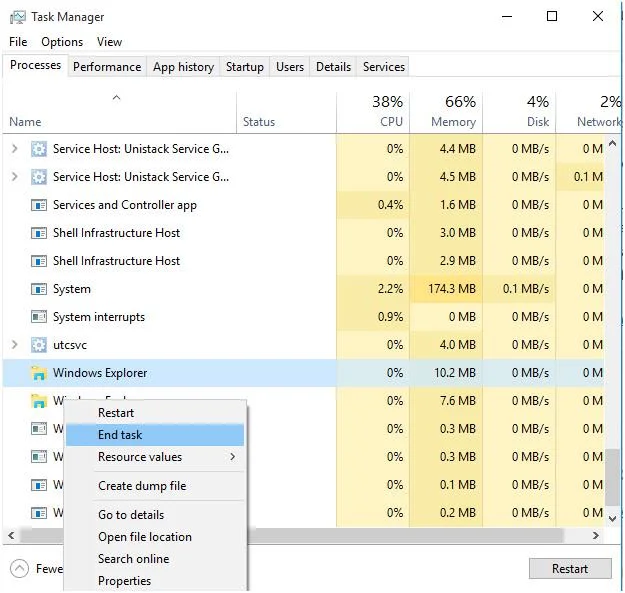
Task: Expand the first Service Host: Unistack Service group
Action: pos(15,149)
